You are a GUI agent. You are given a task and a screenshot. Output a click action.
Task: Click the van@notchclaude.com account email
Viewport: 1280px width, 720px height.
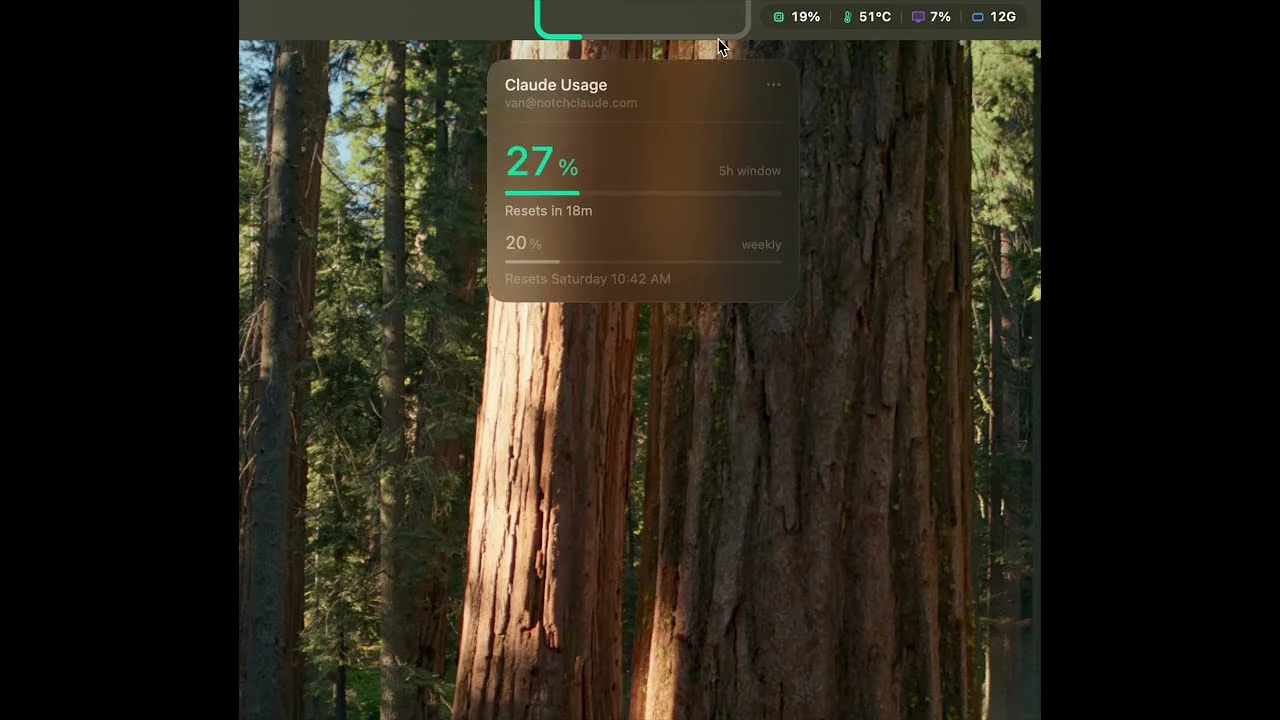coord(571,103)
